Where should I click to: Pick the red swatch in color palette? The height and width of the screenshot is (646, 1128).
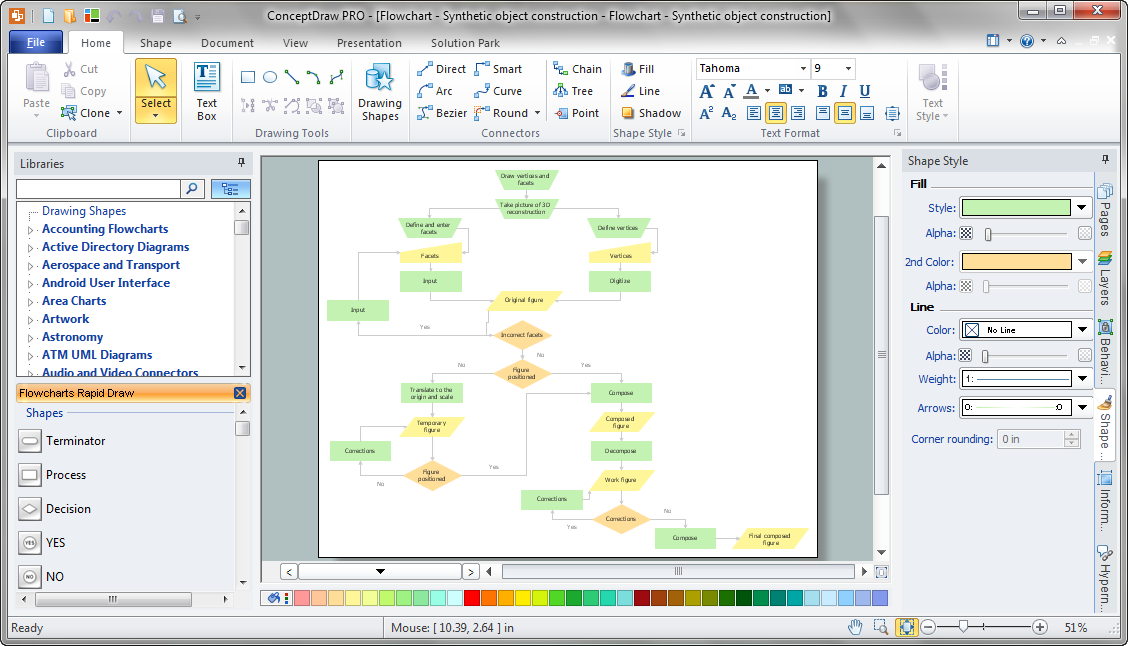pos(471,598)
